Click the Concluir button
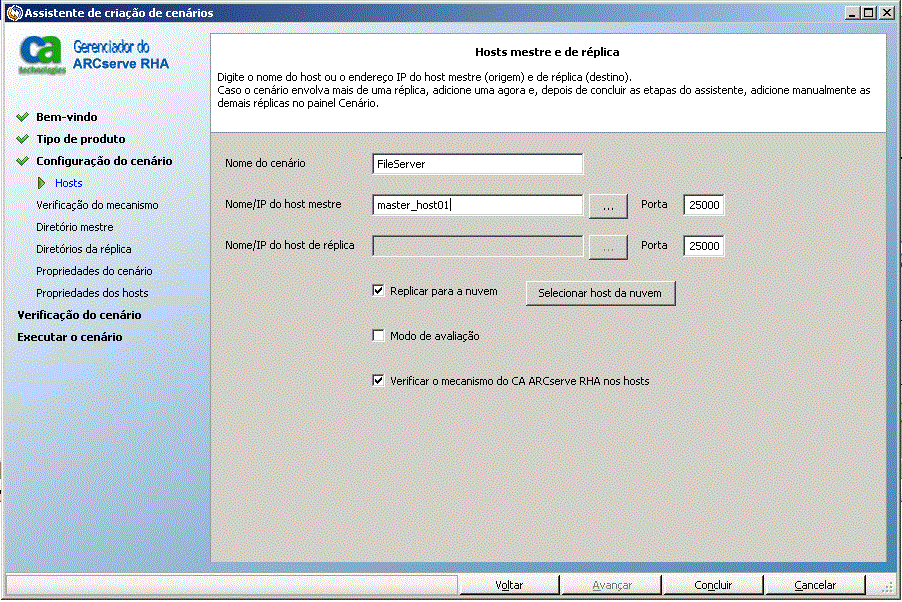The width and height of the screenshot is (902, 602). tap(713, 585)
